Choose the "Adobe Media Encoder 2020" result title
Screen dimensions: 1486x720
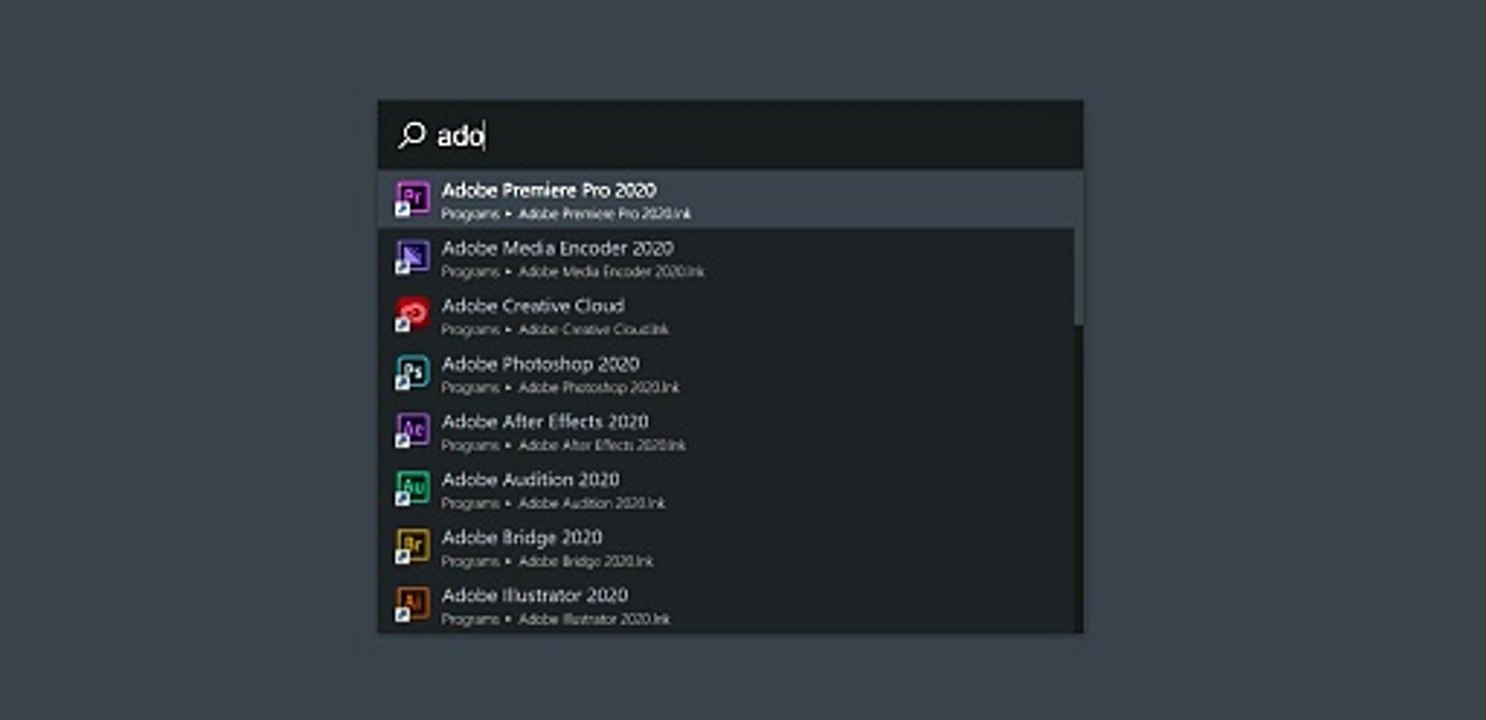(557, 248)
